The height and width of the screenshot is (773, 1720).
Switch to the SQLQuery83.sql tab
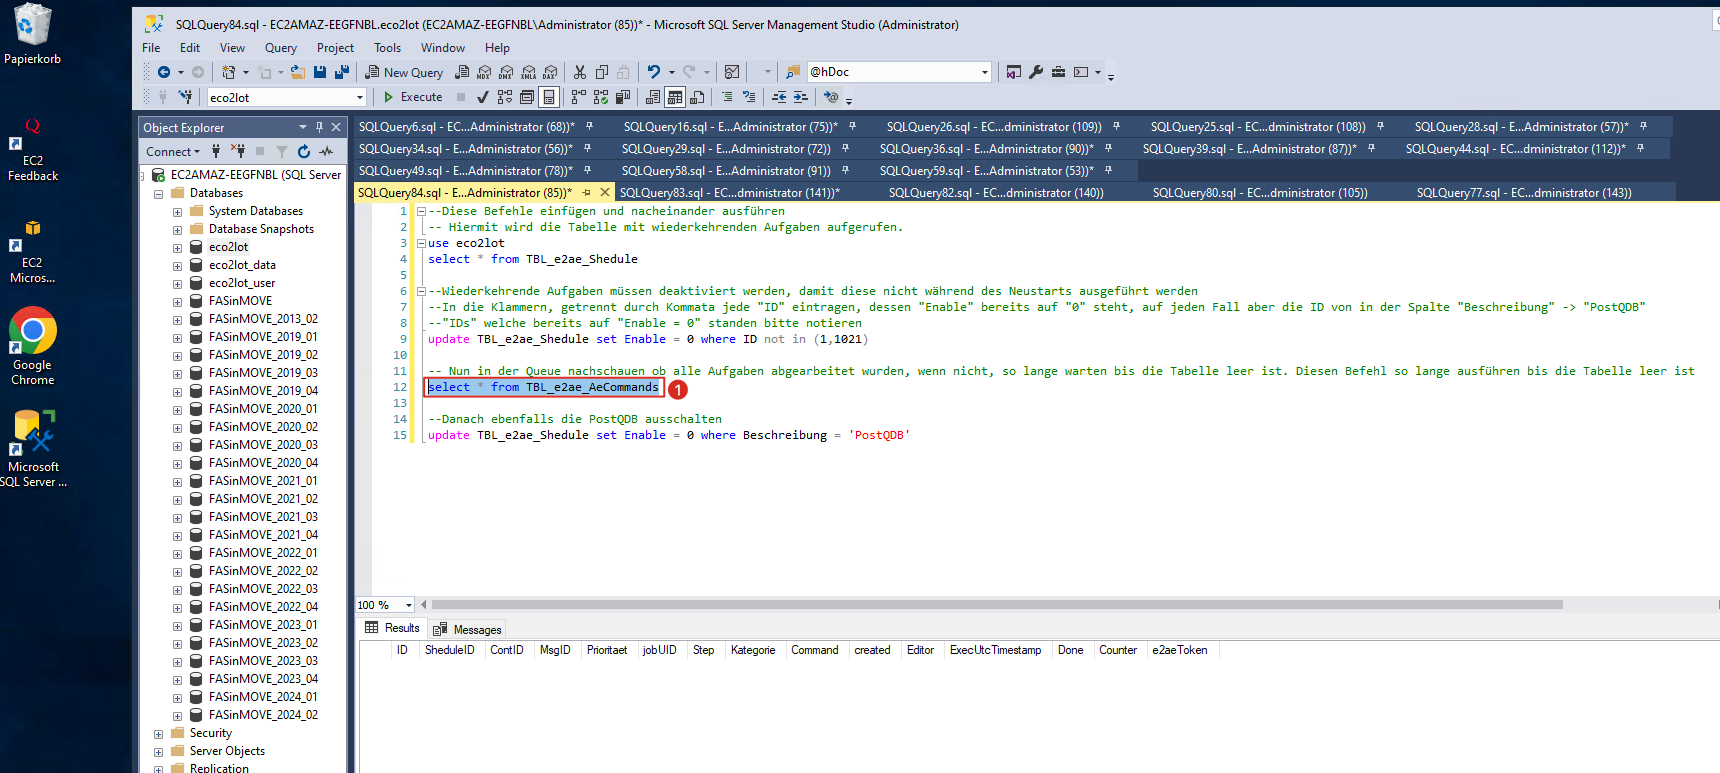pyautogui.click(x=730, y=193)
